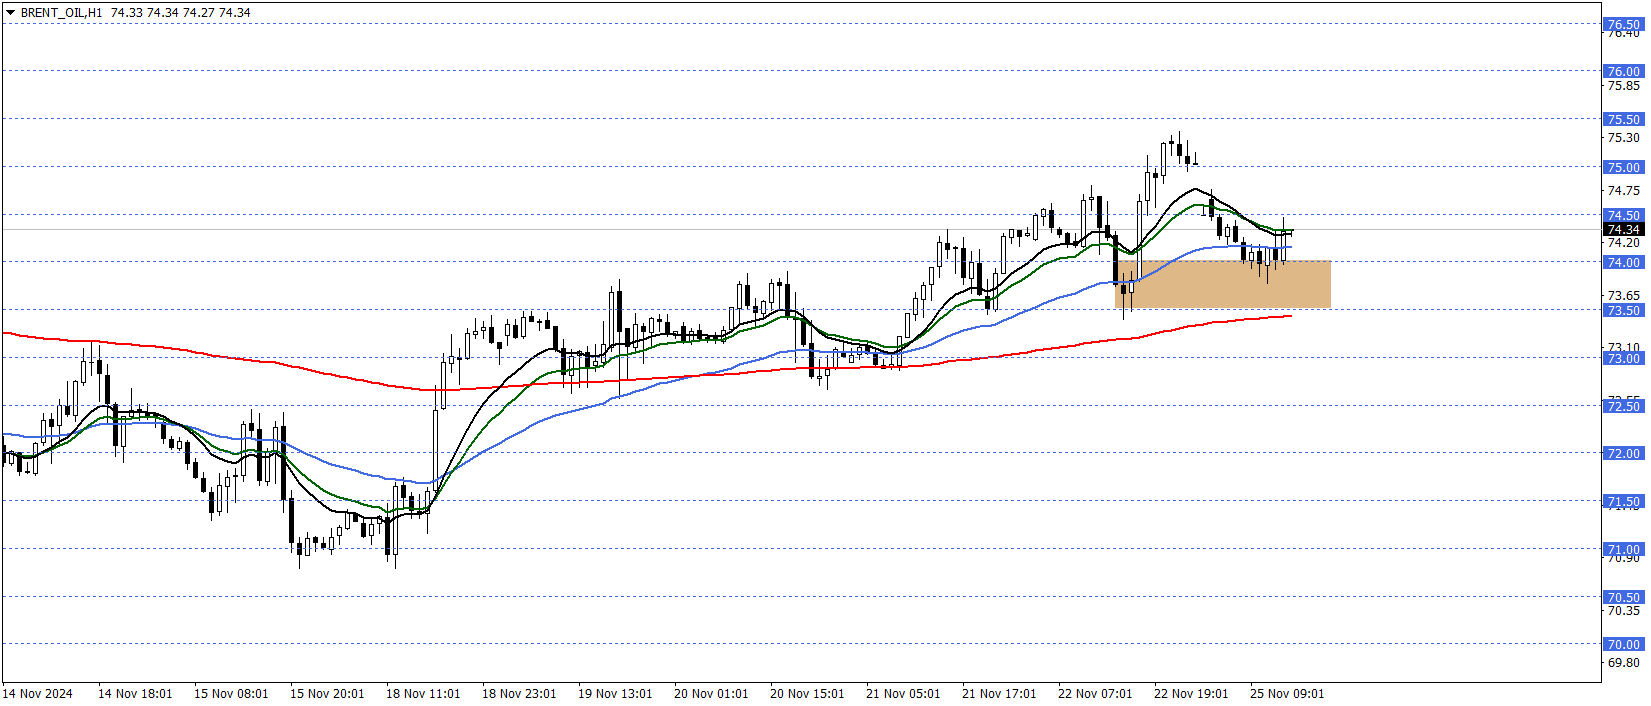
Task: Click the 76.00 price level label
Action: pos(1623,71)
